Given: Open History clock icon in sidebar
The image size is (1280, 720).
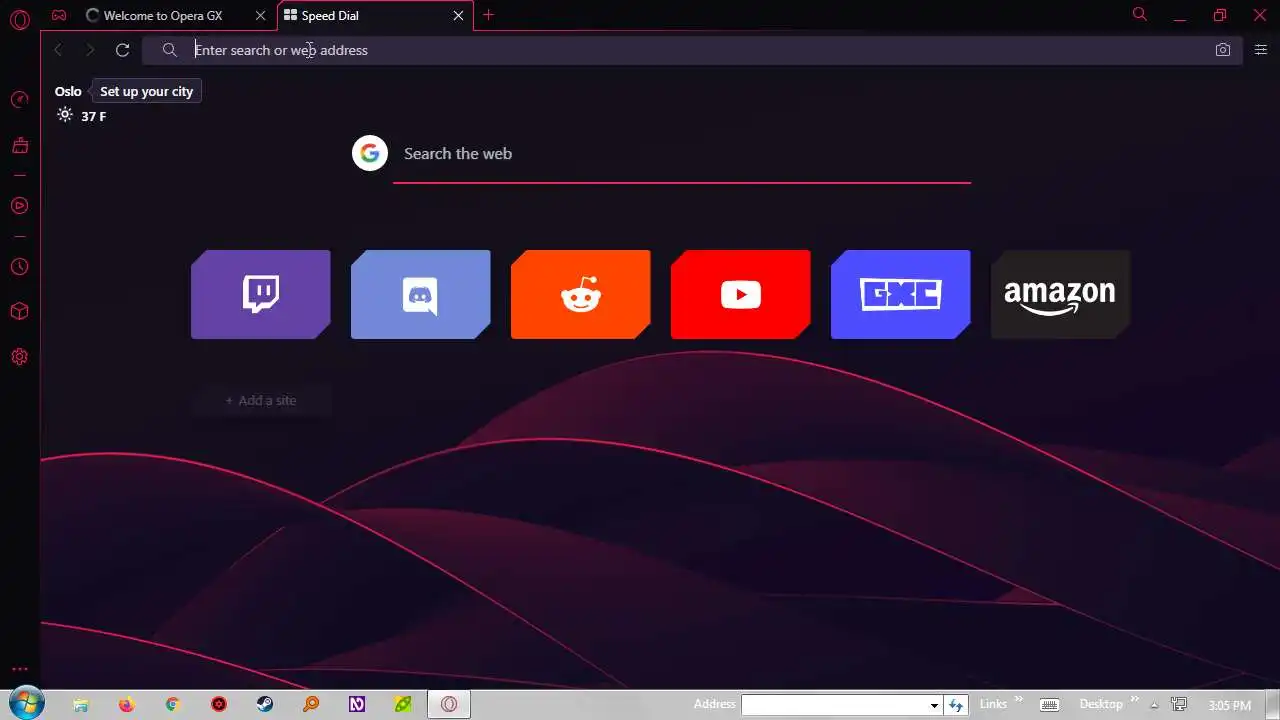Looking at the screenshot, I should (19, 267).
